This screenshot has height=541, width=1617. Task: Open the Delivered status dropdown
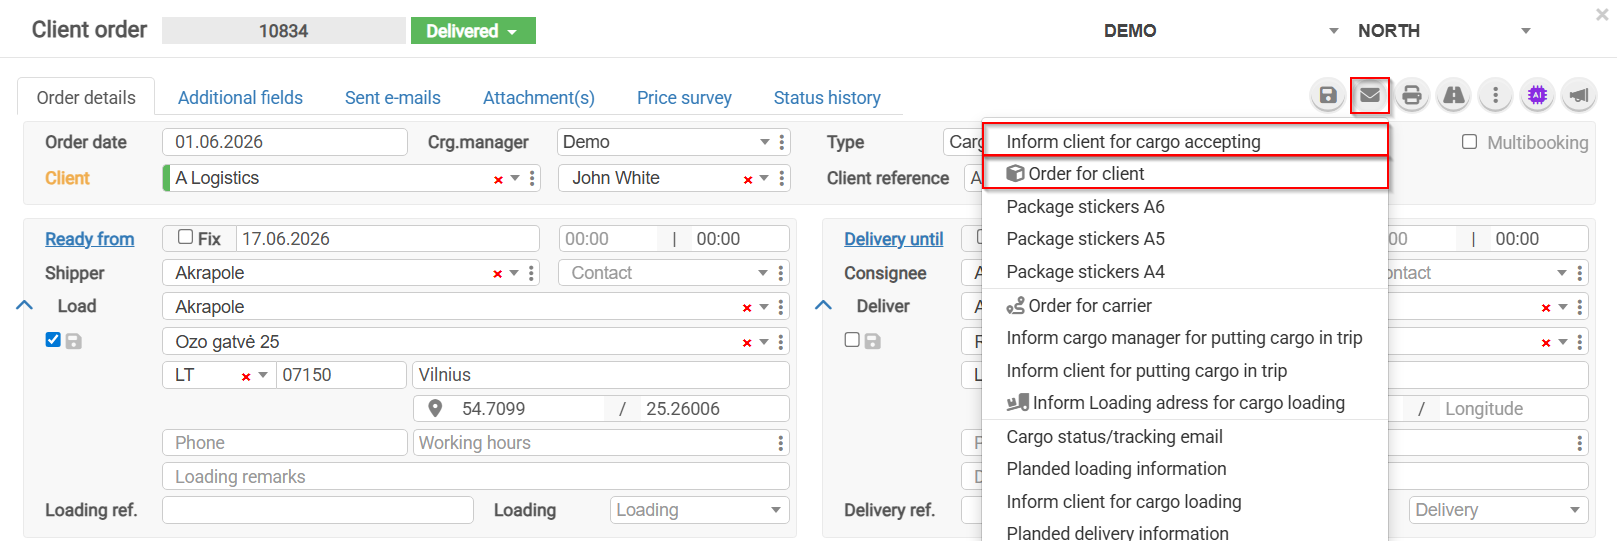click(x=473, y=31)
